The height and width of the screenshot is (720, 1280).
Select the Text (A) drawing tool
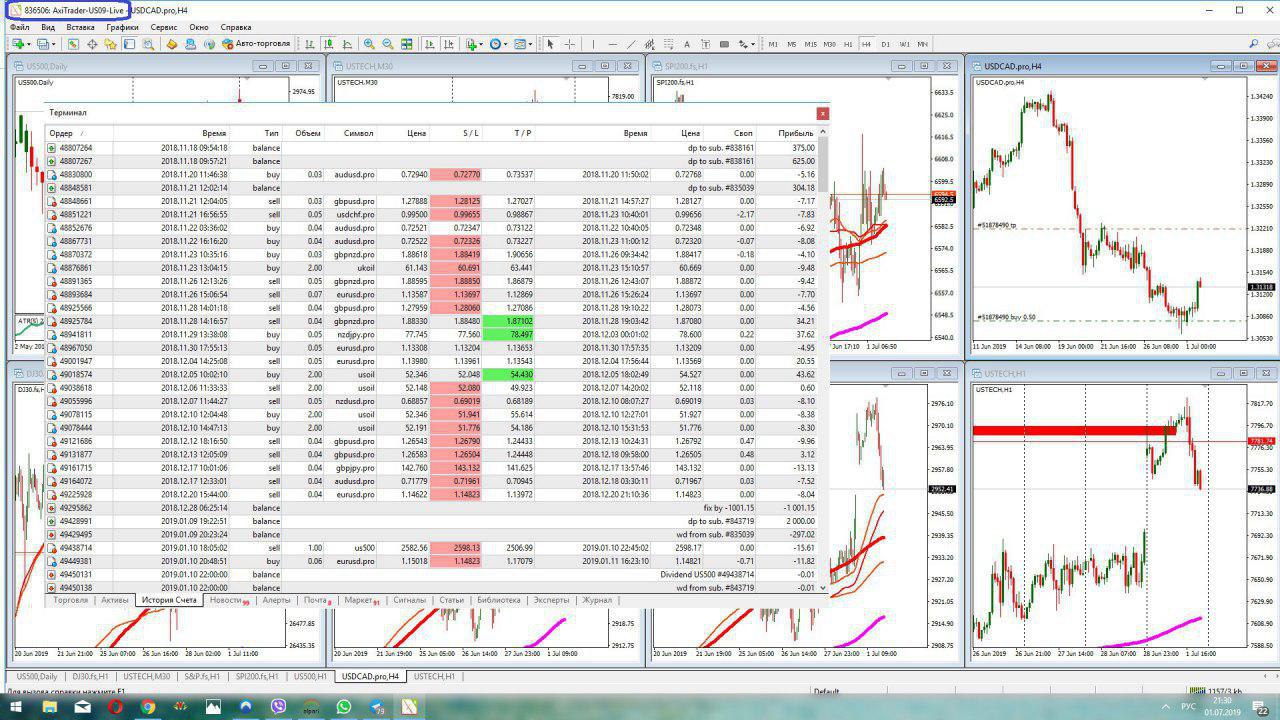click(686, 44)
